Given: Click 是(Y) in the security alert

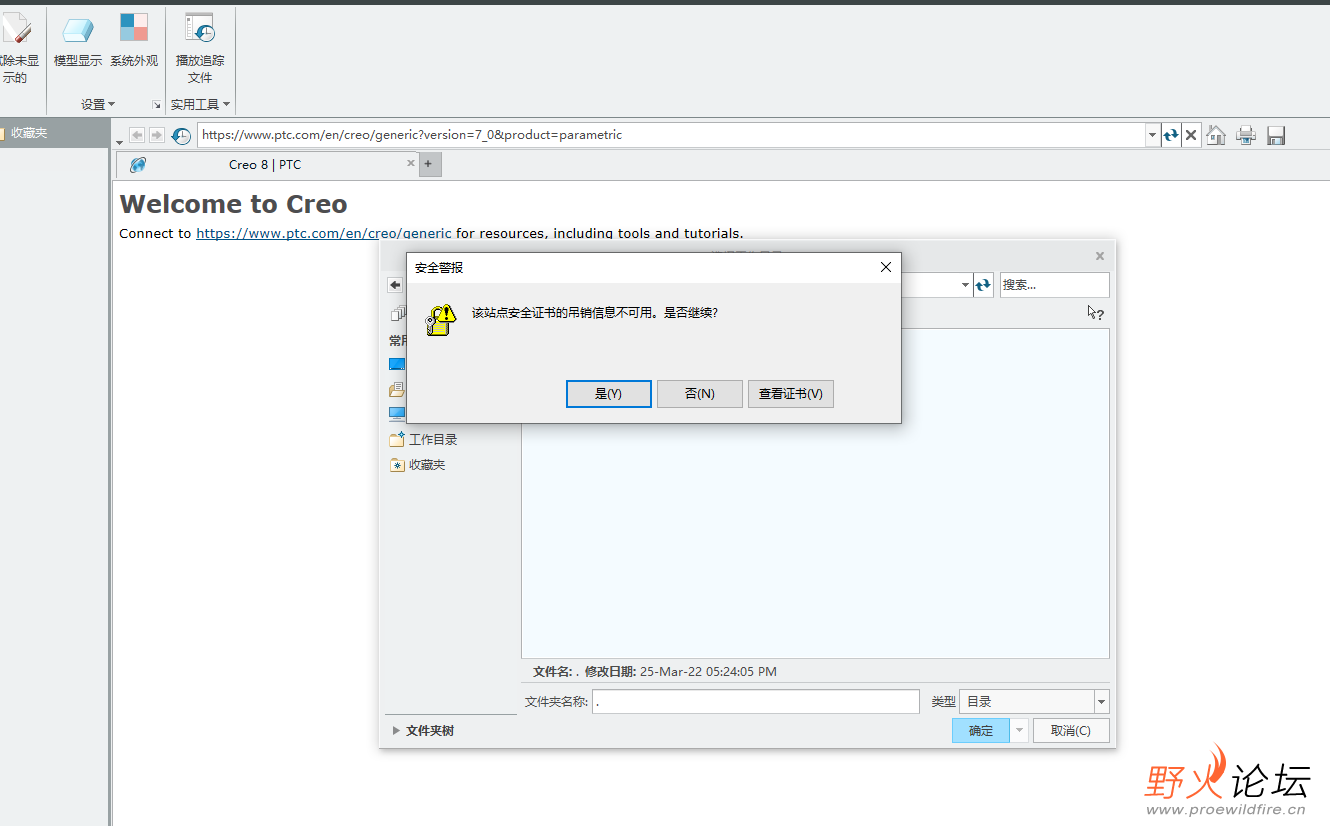Looking at the screenshot, I should pyautogui.click(x=609, y=394).
